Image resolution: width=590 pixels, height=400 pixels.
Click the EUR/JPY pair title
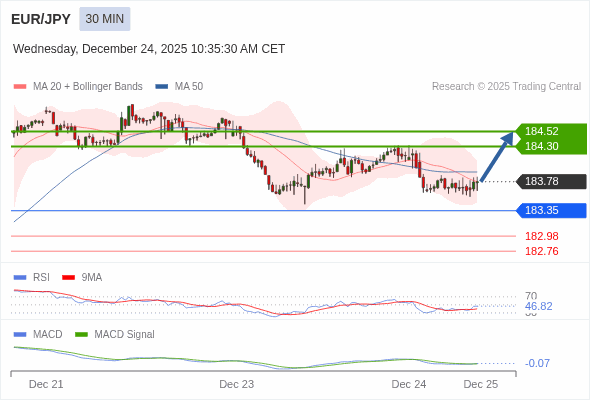click(41, 19)
